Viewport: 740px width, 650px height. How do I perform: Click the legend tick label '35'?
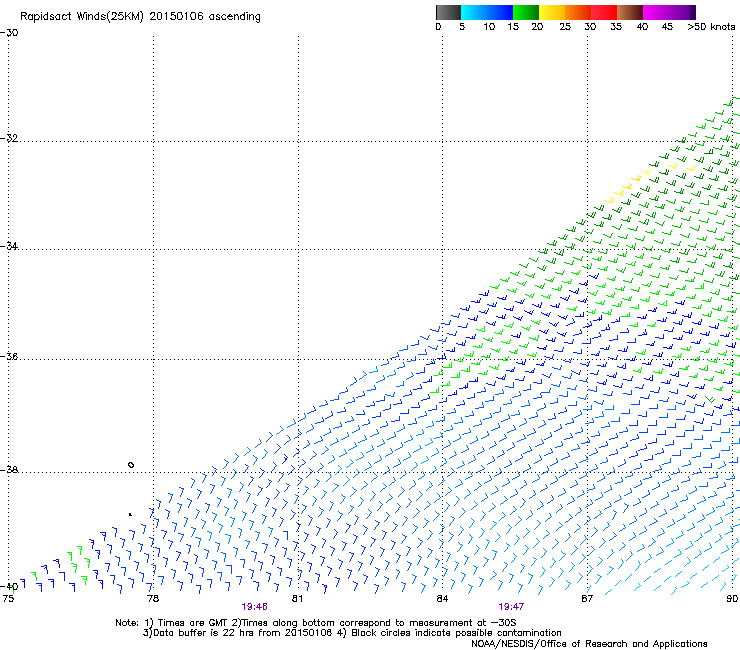coord(616,27)
